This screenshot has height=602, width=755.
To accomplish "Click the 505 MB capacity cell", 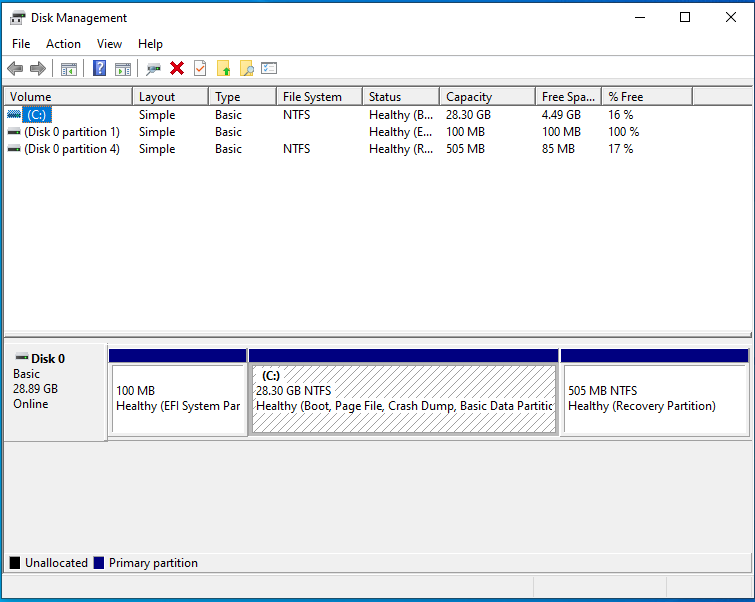I will pos(465,149).
